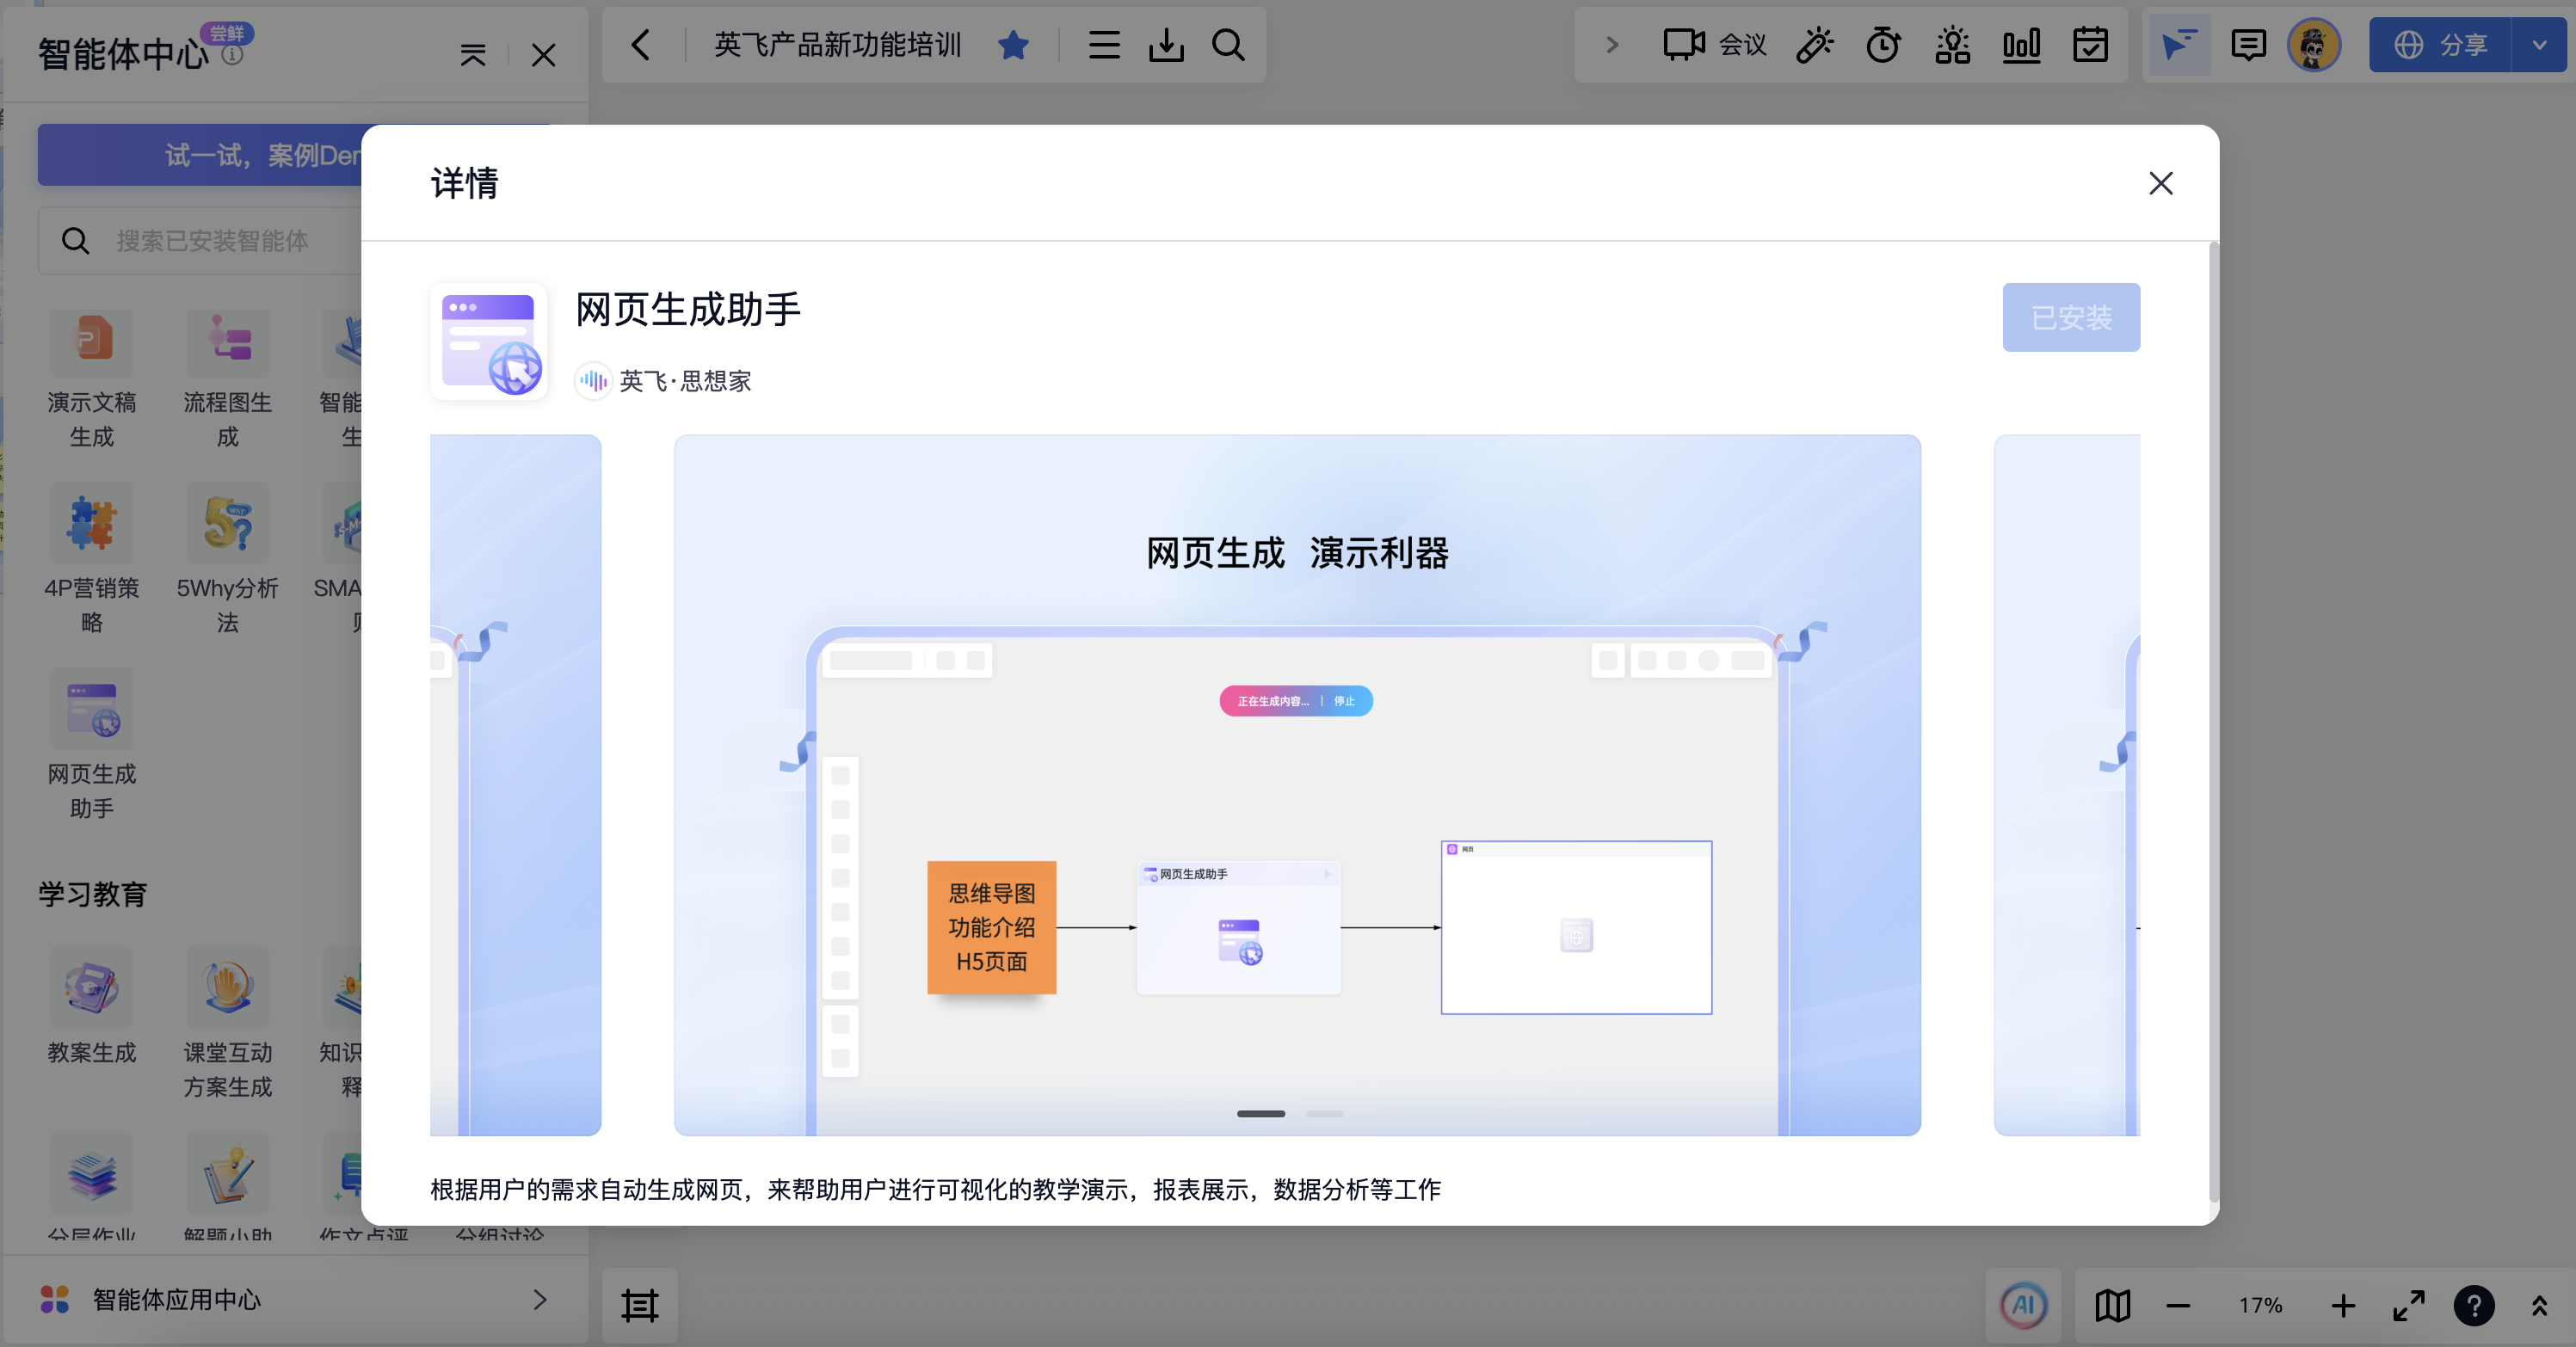The height and width of the screenshot is (1347, 2576).
Task: Click the download/export icon
Action: (1166, 45)
